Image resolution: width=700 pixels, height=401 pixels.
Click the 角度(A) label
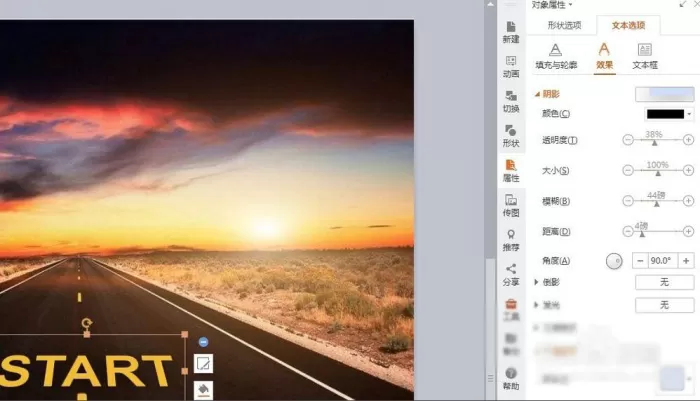pos(556,260)
